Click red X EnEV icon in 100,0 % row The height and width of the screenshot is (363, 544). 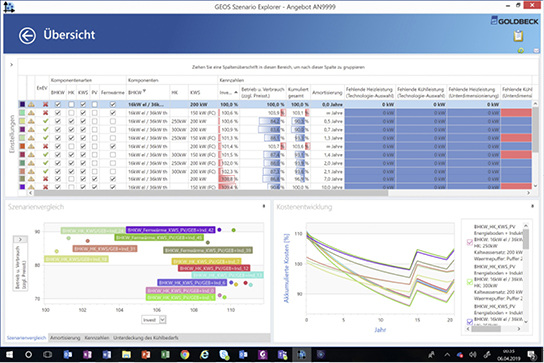pos(45,104)
